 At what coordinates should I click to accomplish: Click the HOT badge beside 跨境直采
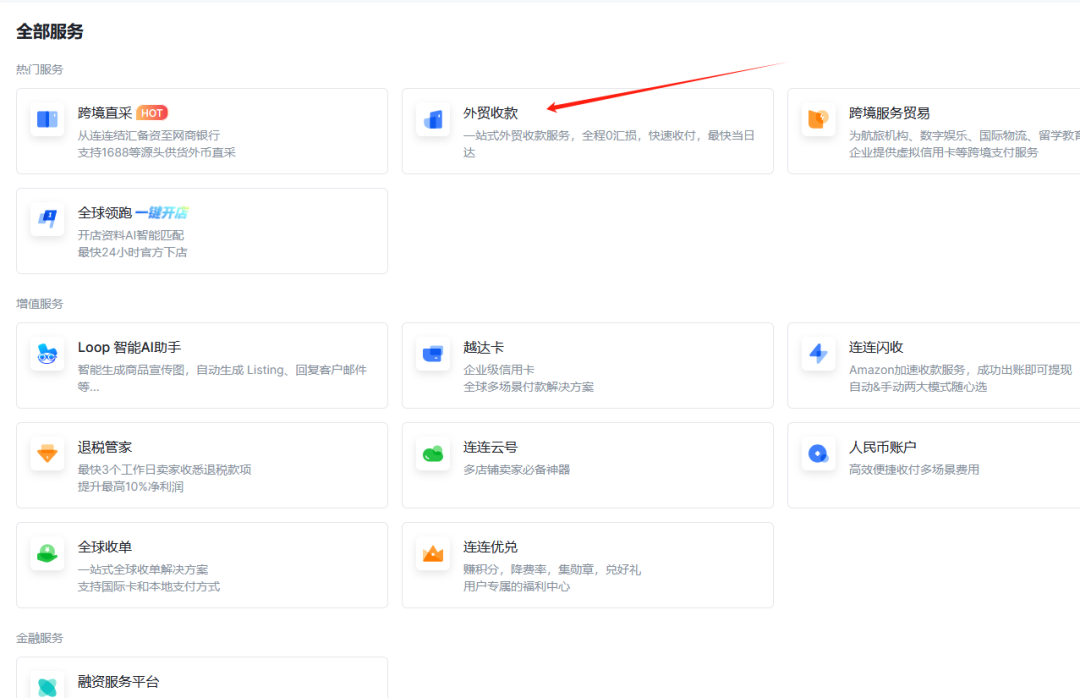[152, 113]
